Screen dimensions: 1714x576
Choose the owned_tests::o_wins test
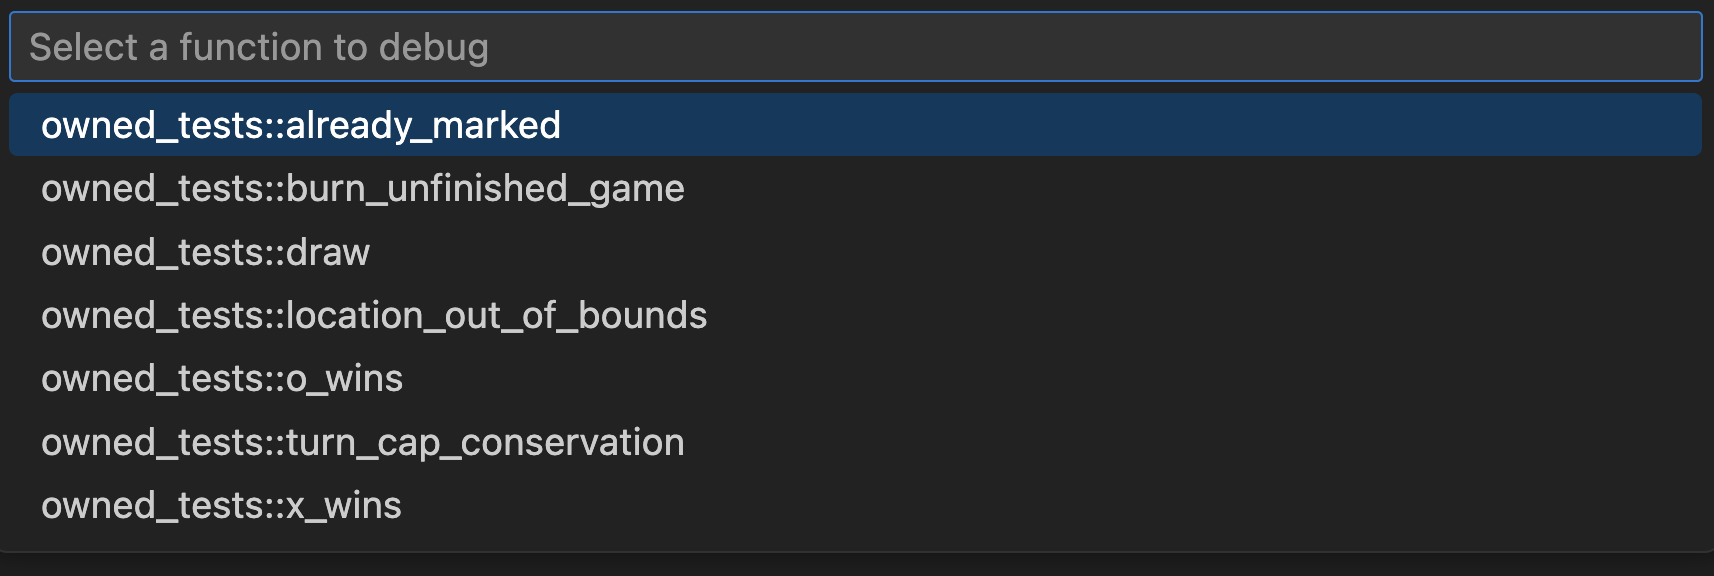click(x=222, y=378)
